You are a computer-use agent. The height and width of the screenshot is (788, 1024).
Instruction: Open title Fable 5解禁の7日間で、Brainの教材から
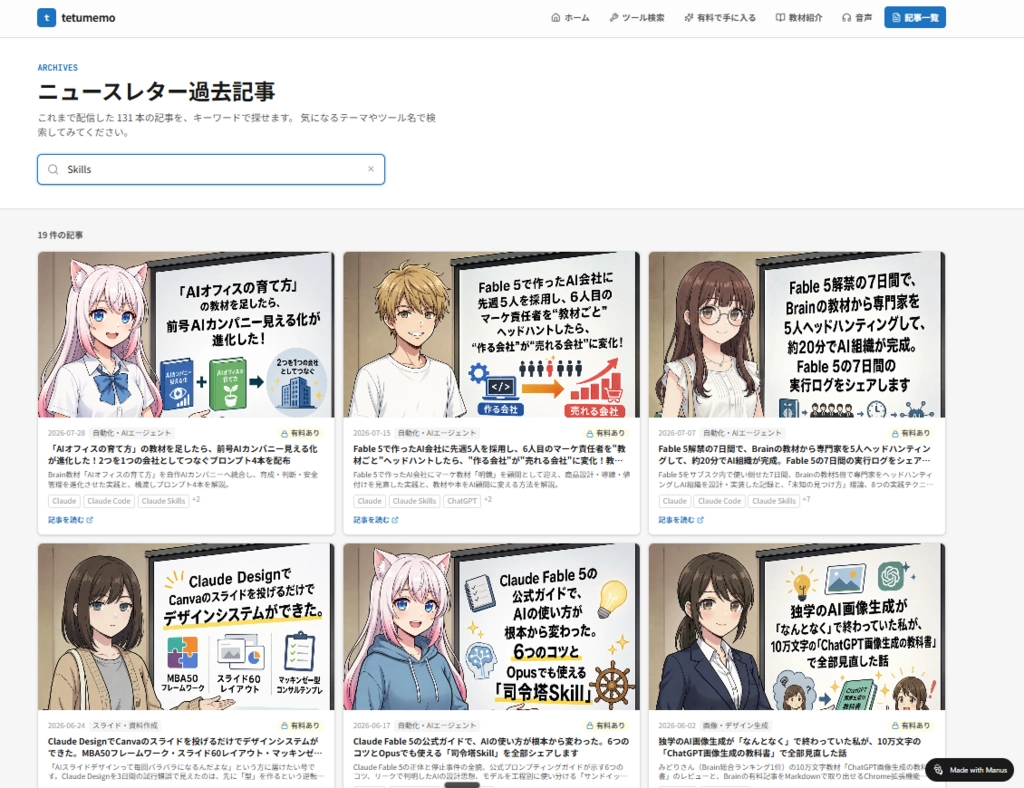(795, 454)
